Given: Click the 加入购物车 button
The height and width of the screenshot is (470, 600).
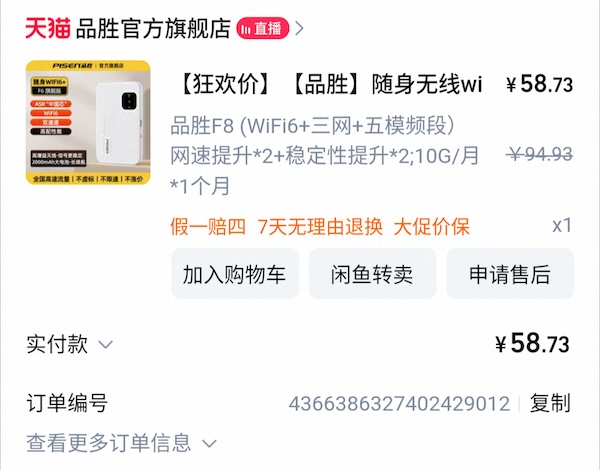Looking at the screenshot, I should [235, 274].
